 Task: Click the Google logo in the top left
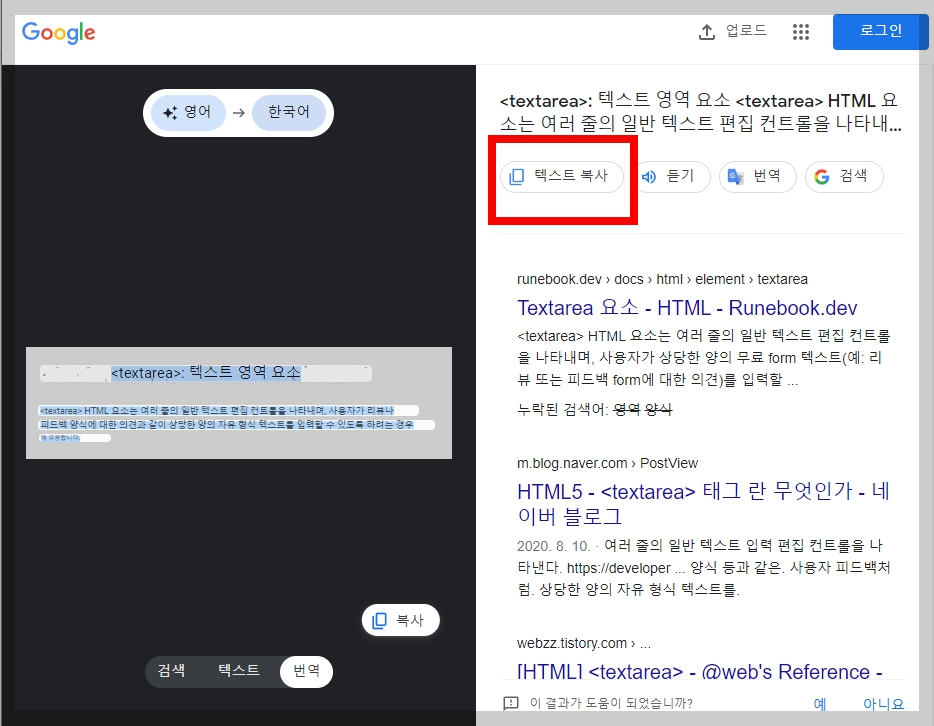tap(57, 32)
